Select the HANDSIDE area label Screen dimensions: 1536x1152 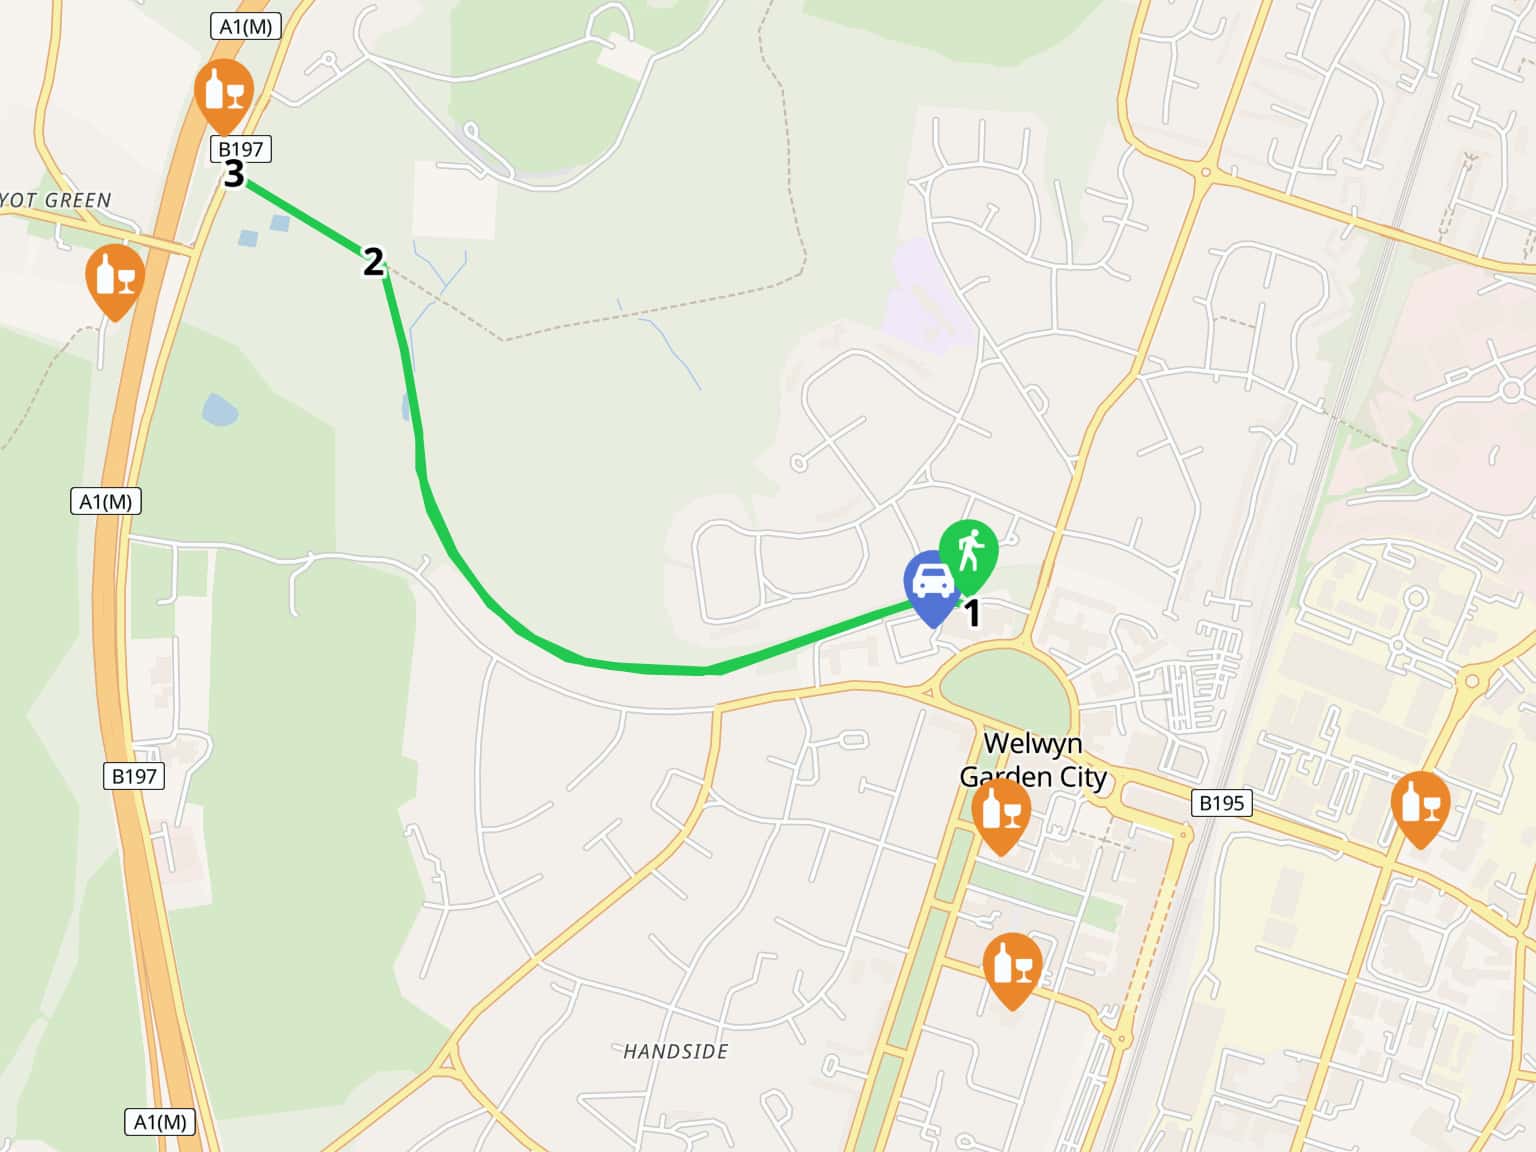click(675, 1051)
